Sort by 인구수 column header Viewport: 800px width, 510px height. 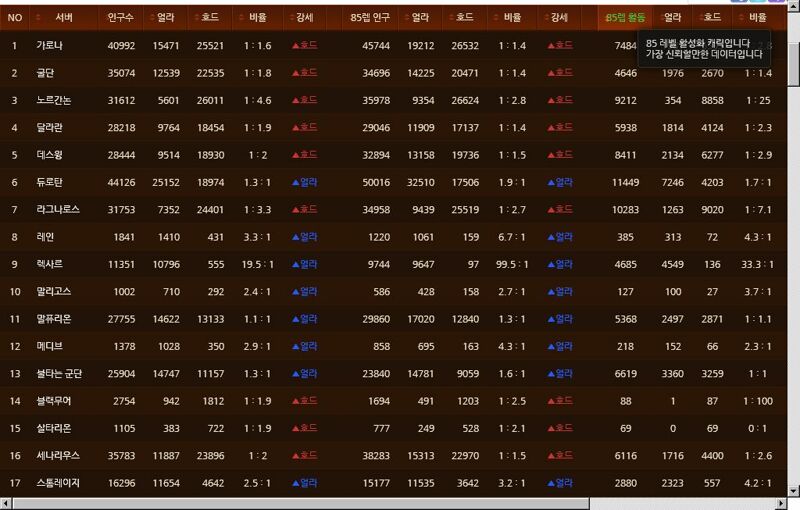tap(120, 18)
